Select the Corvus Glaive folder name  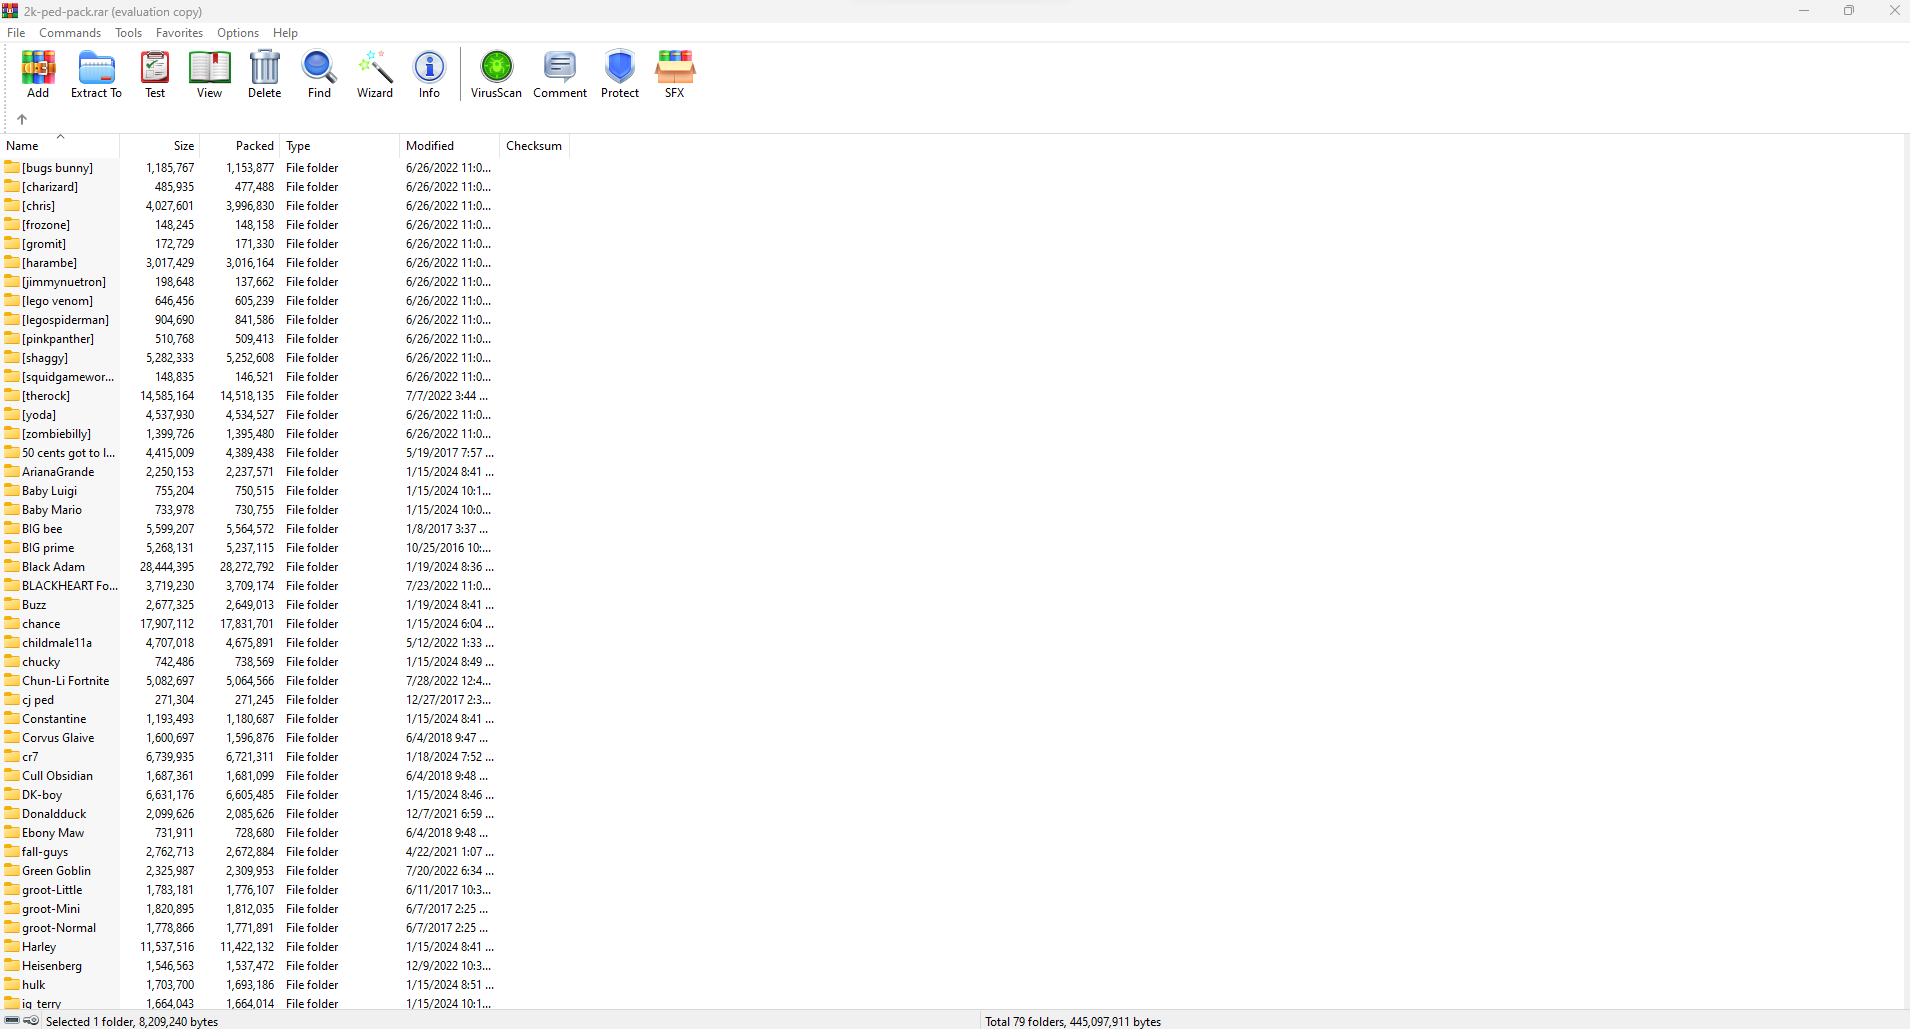(58, 738)
